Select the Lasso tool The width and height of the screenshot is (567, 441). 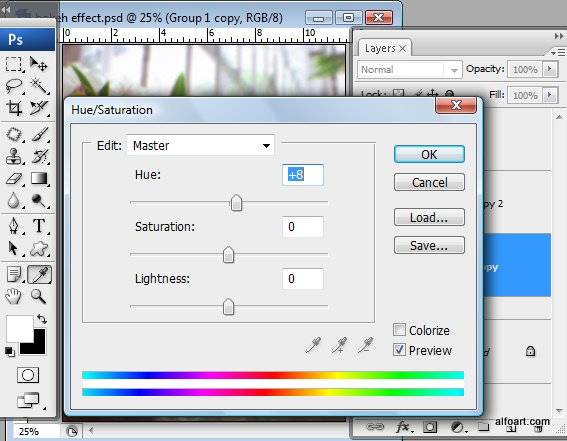coord(14,86)
